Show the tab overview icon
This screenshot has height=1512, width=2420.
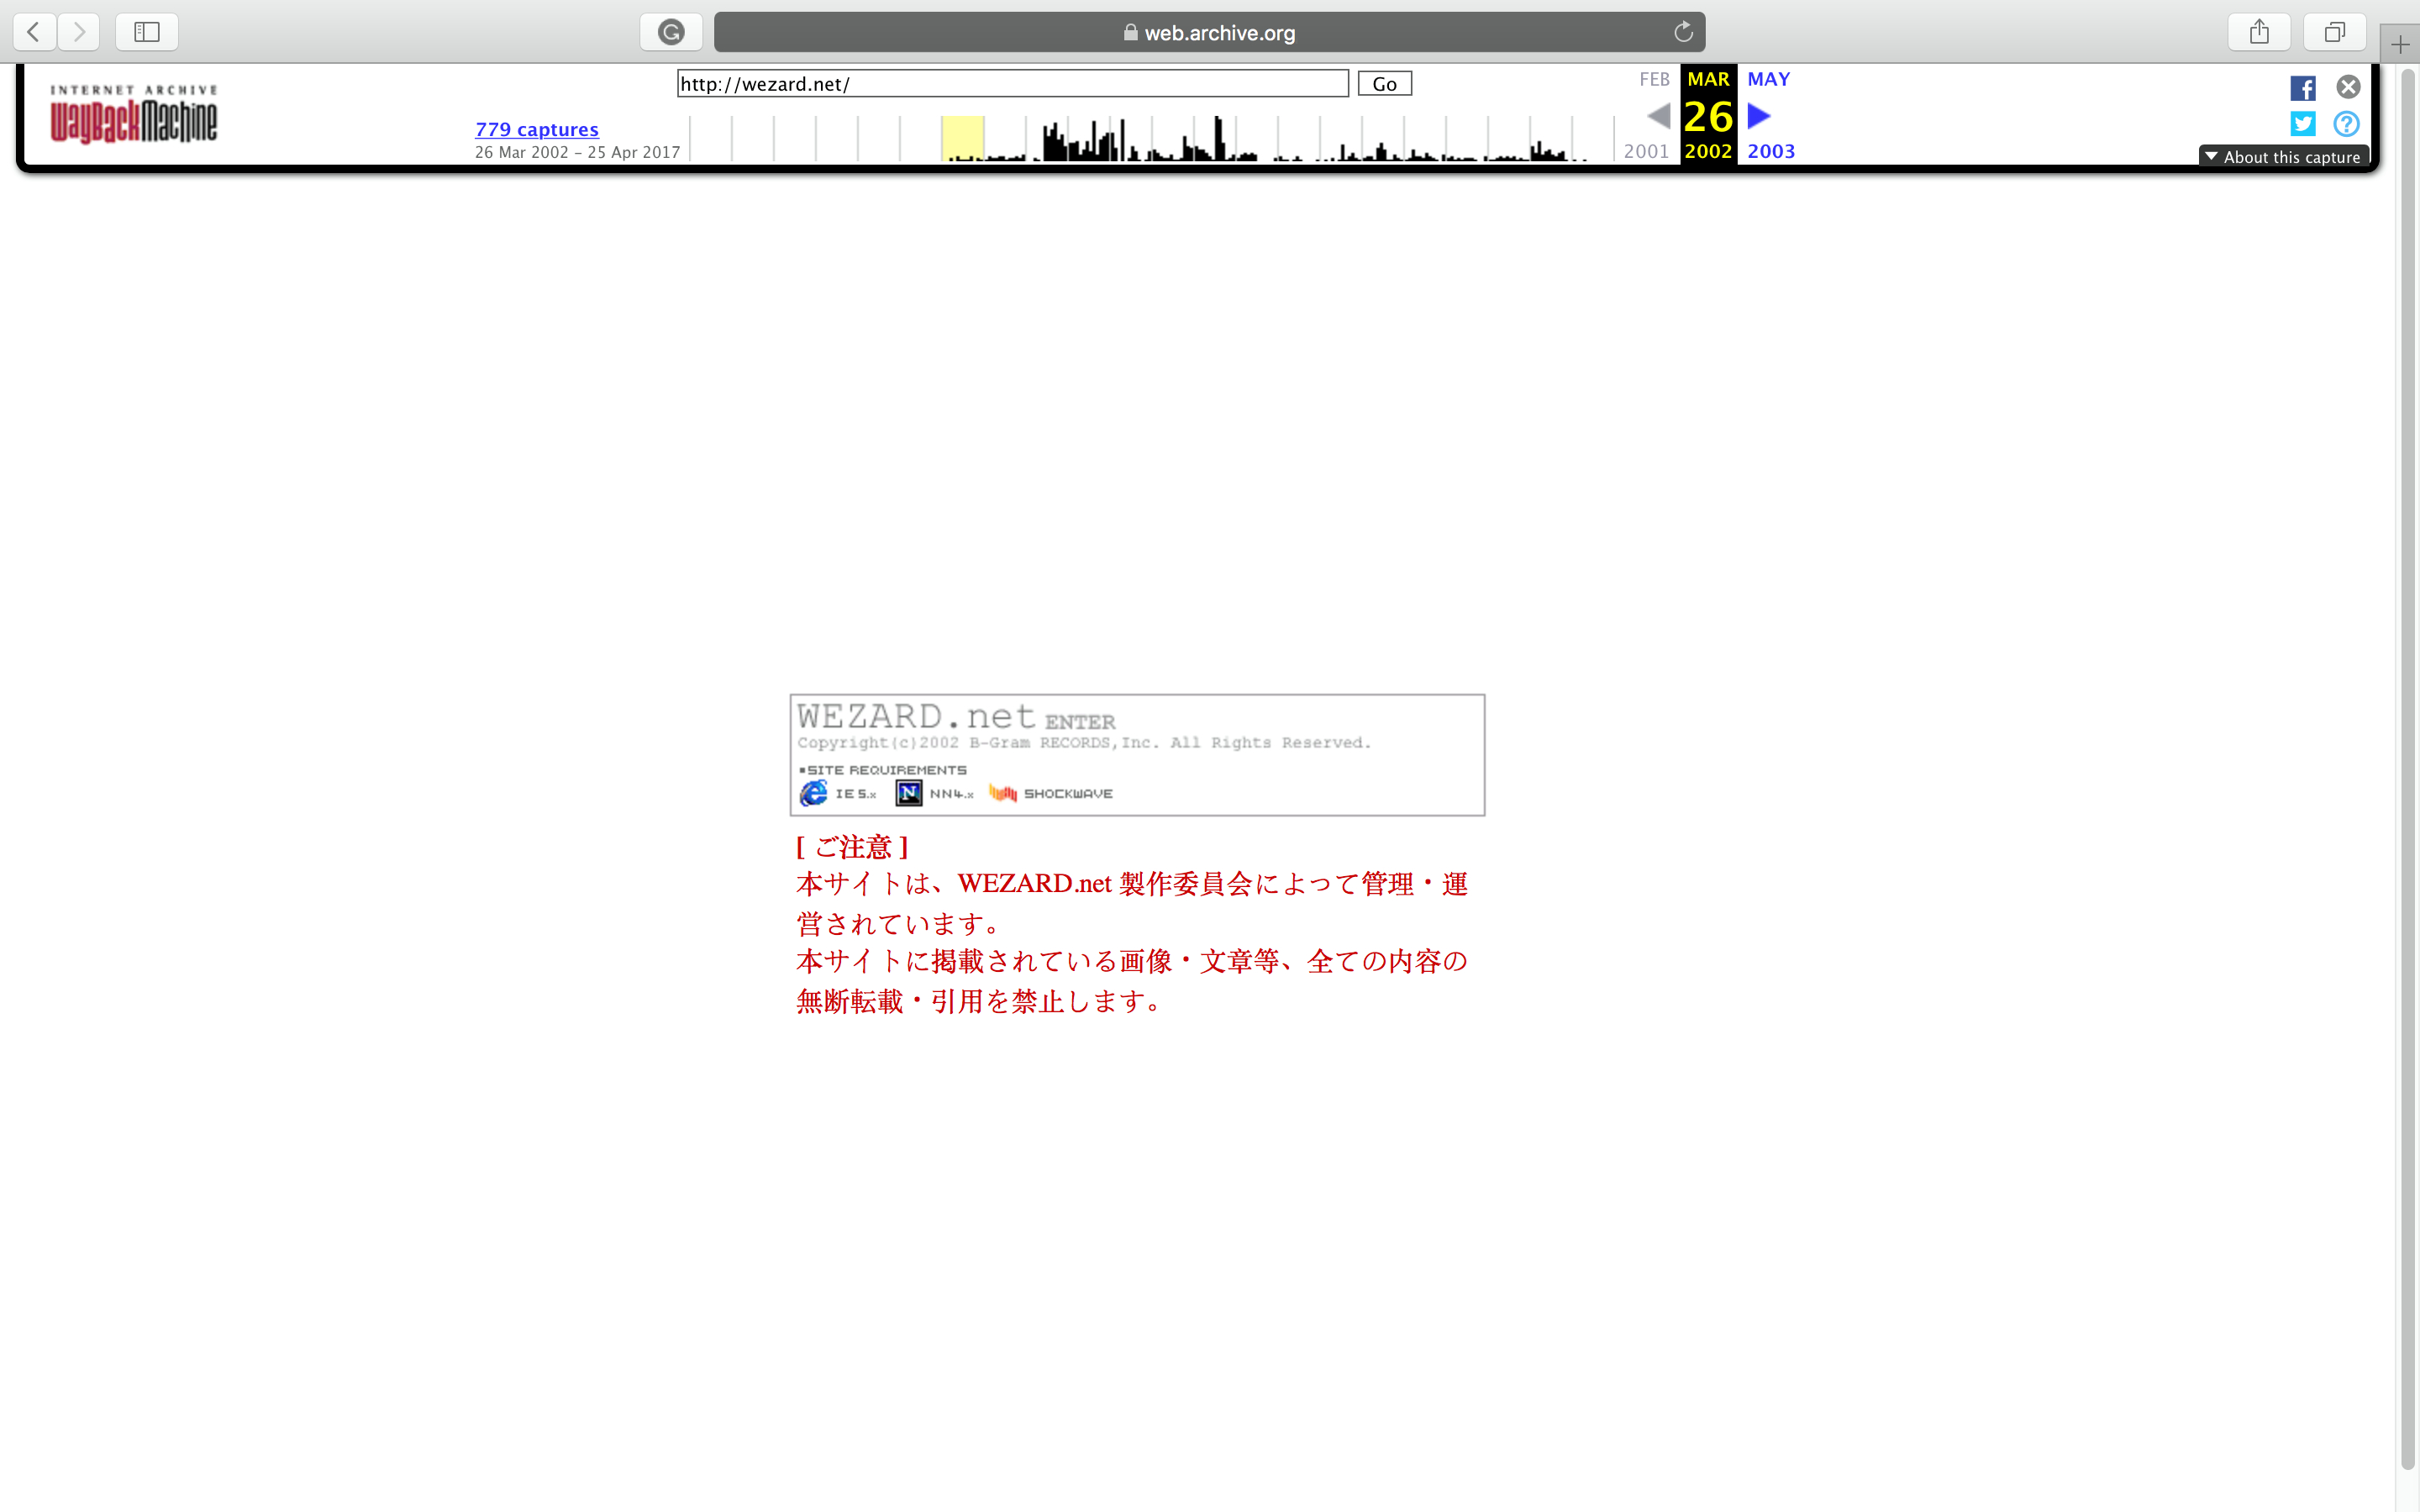(x=2334, y=32)
